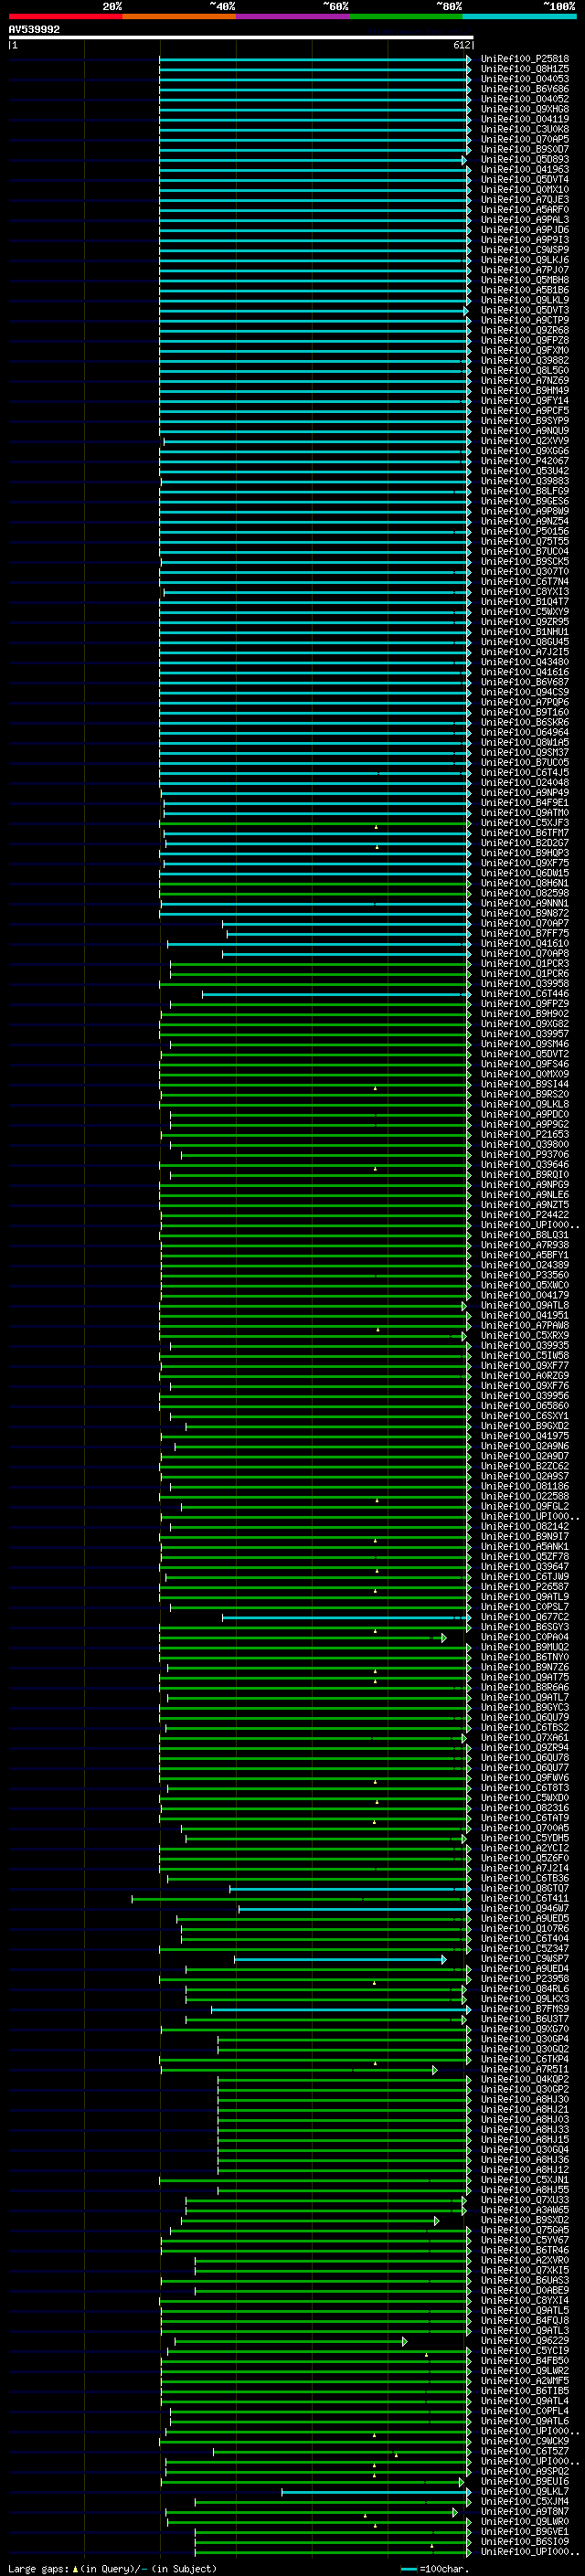Screen dimensions: 585x2576
Task: Click the red 20% identity legend bar
Action: (x=65, y=17)
